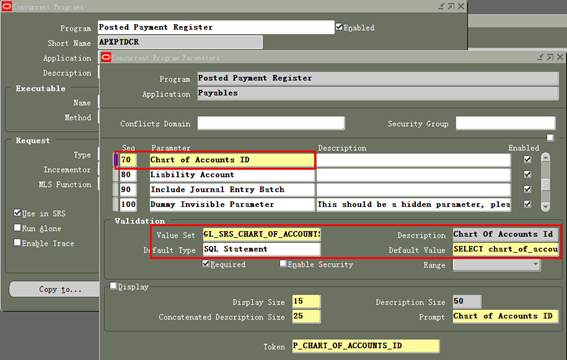Uncheck Enabled for Include Journal Entry Batch row
The width and height of the screenshot is (567, 360).
[527, 189]
